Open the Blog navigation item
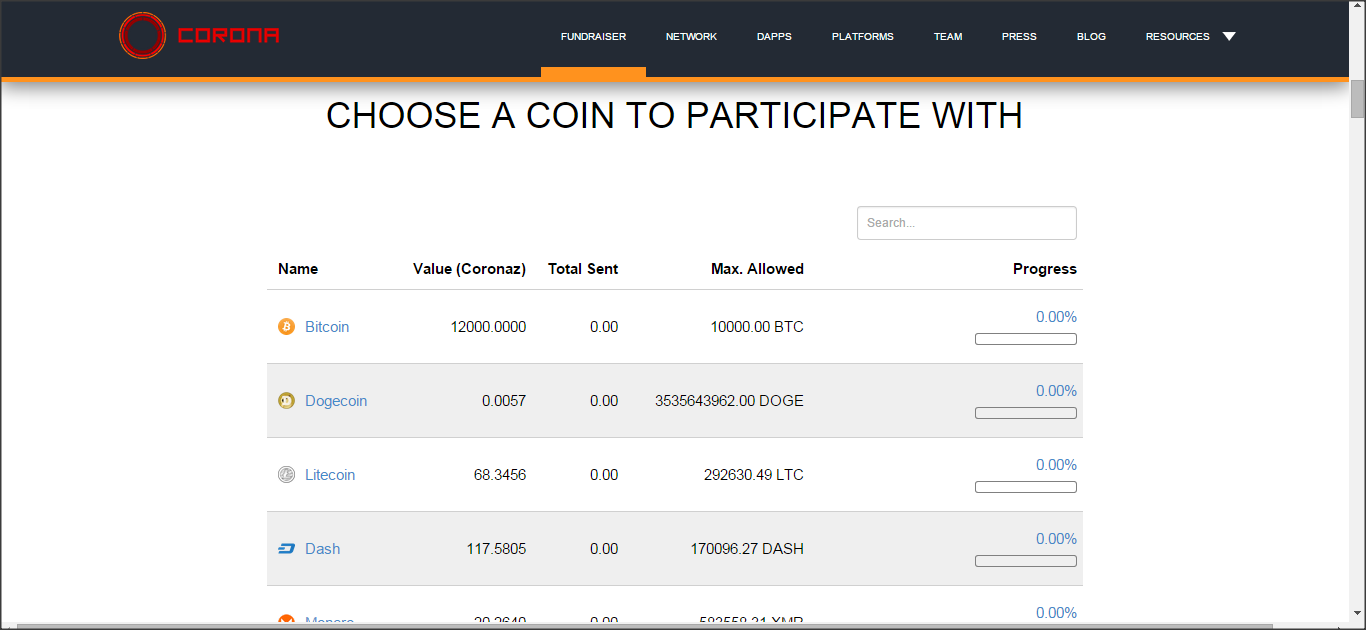 click(x=1091, y=37)
